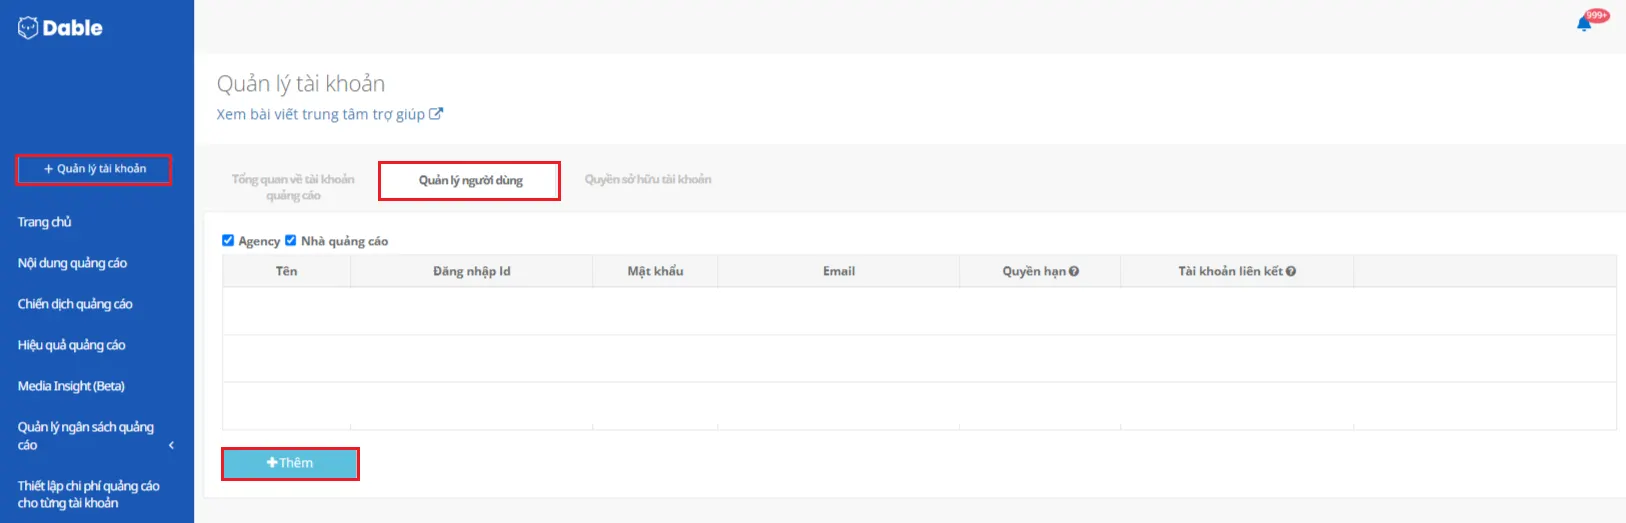Open Hiệu quả quảng cáo in the sidebar
1626x523 pixels.
coord(71,345)
